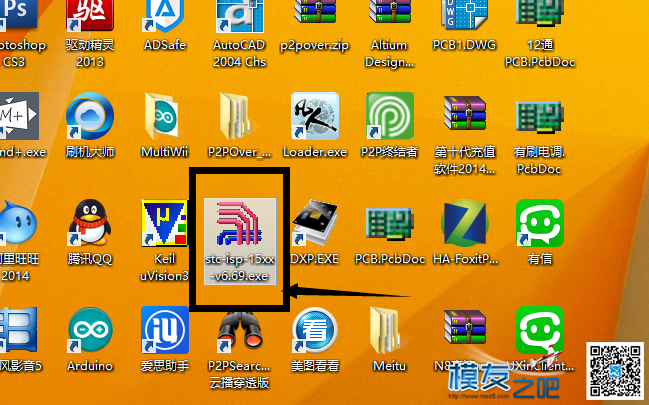649x405 pixels.
Task: Open the P2P终结者 shortcut
Action: tap(390, 116)
